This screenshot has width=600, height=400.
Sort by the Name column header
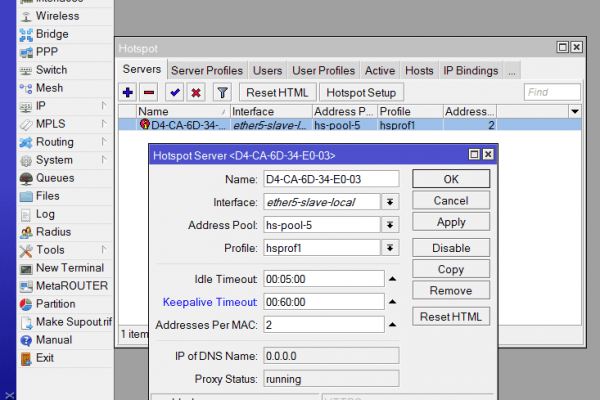(183, 111)
